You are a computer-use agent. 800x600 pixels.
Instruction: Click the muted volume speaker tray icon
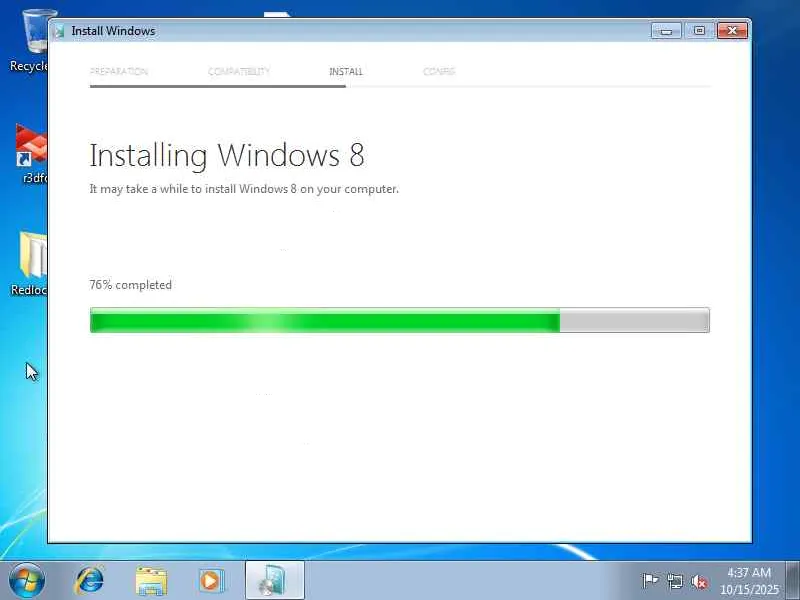coord(699,581)
